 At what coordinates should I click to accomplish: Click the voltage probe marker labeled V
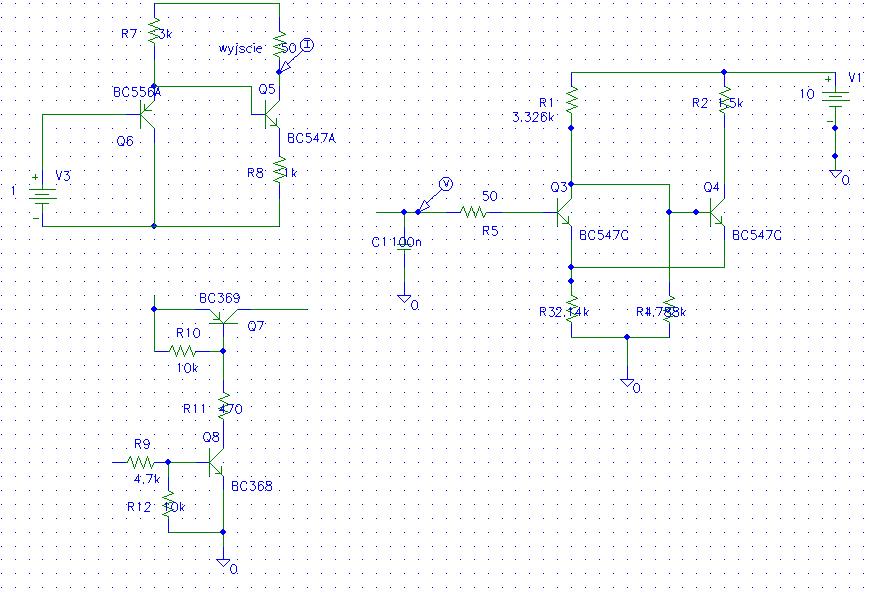tap(445, 184)
